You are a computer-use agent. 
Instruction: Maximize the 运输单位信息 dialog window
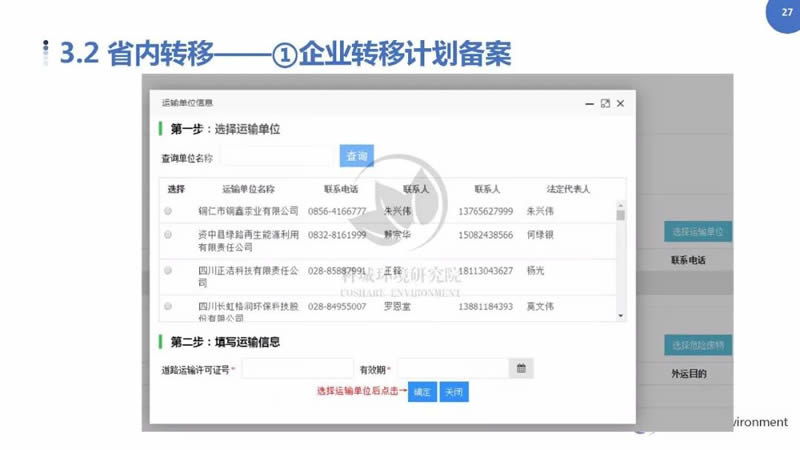click(605, 103)
